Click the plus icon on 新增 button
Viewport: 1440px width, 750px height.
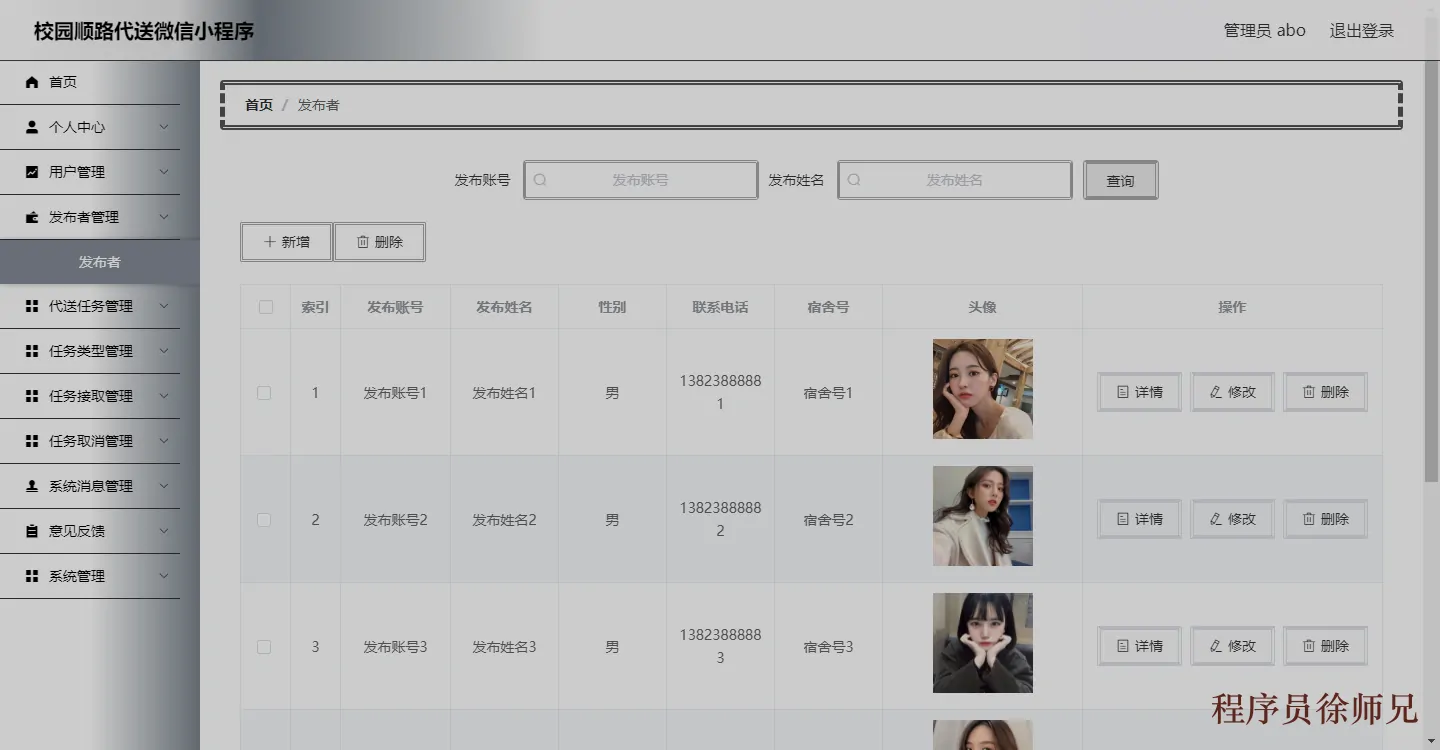click(x=269, y=242)
